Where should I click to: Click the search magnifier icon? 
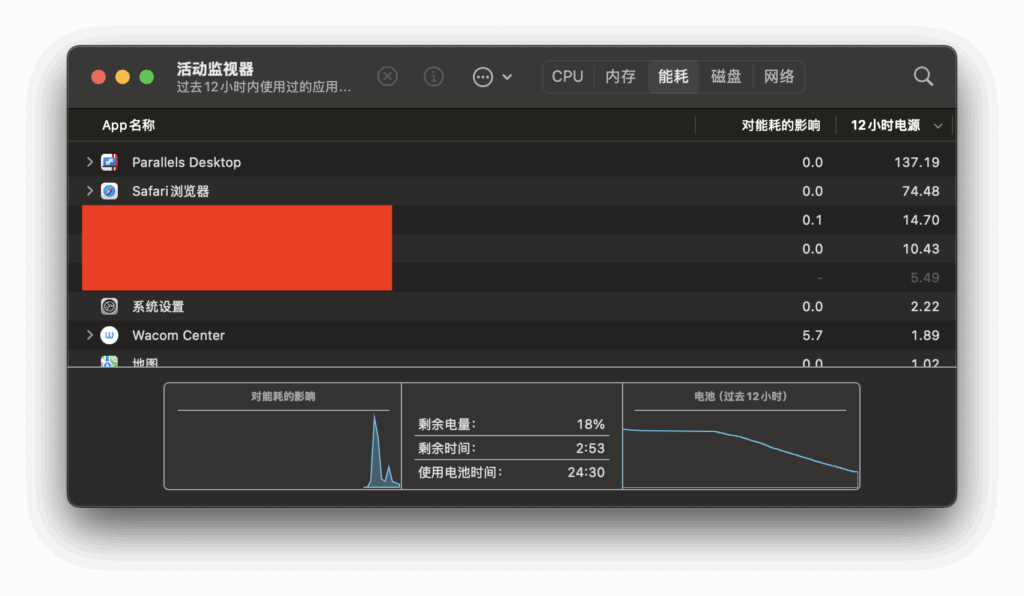pyautogui.click(x=923, y=77)
